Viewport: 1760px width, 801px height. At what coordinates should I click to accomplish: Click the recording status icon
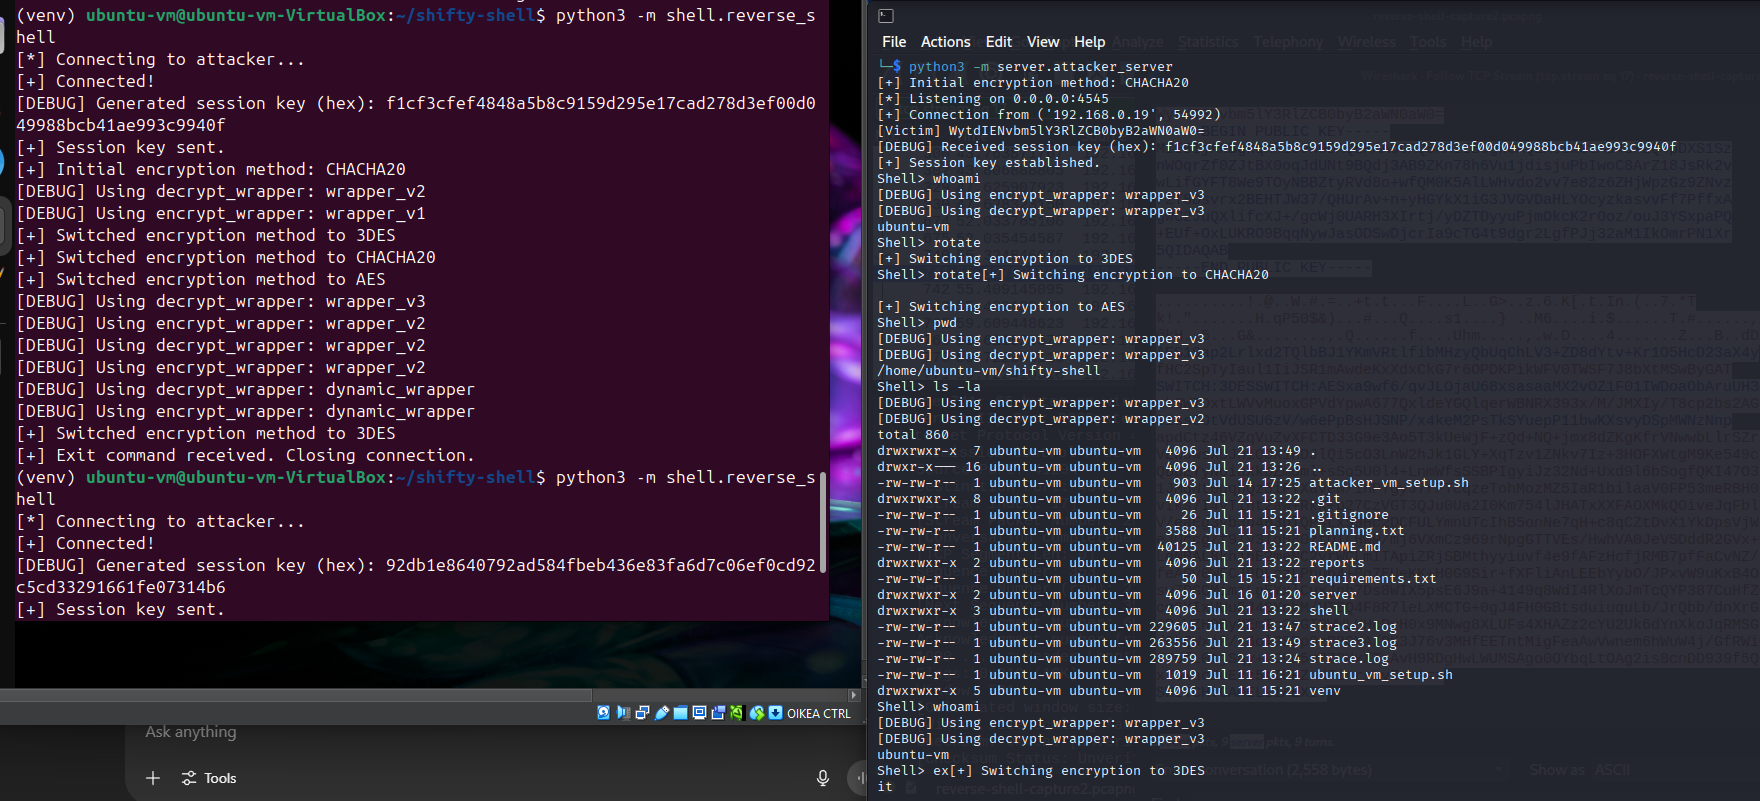click(x=718, y=713)
